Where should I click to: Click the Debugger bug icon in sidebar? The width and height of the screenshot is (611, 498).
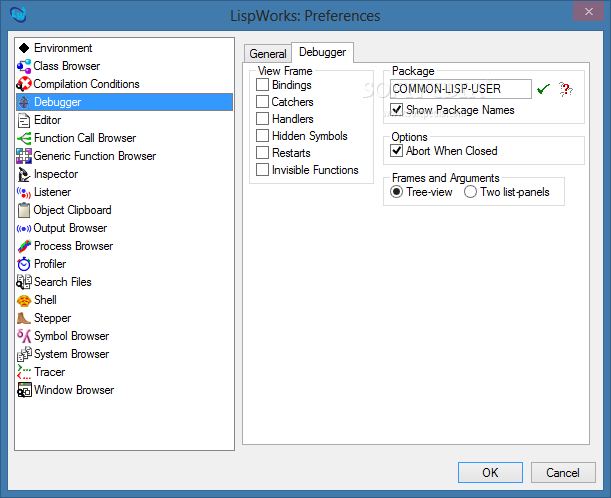pyautogui.click(x=24, y=102)
